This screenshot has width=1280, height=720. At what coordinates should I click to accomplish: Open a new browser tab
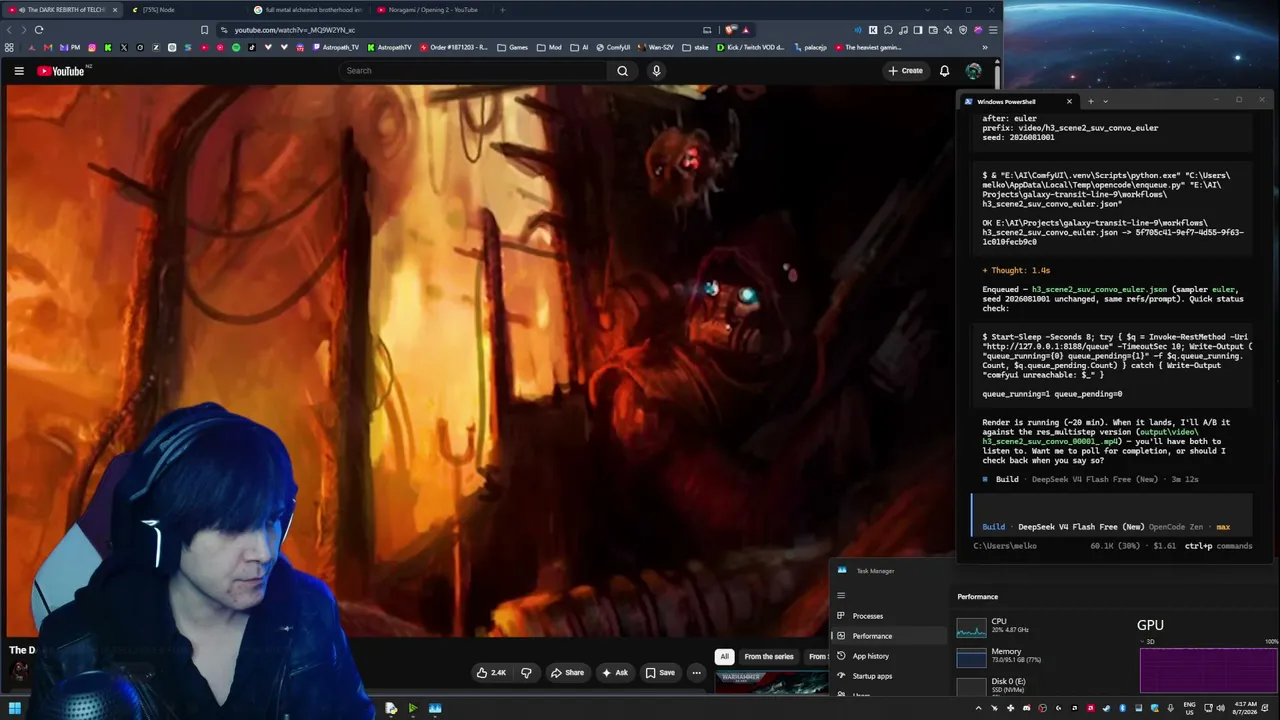click(x=502, y=10)
